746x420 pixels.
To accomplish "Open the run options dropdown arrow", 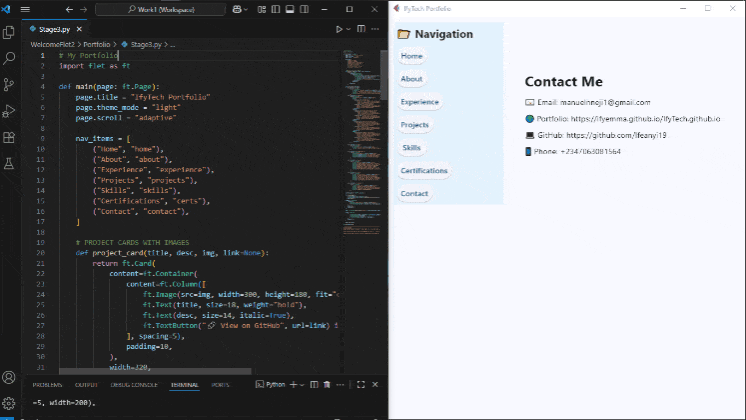I will coord(348,29).
